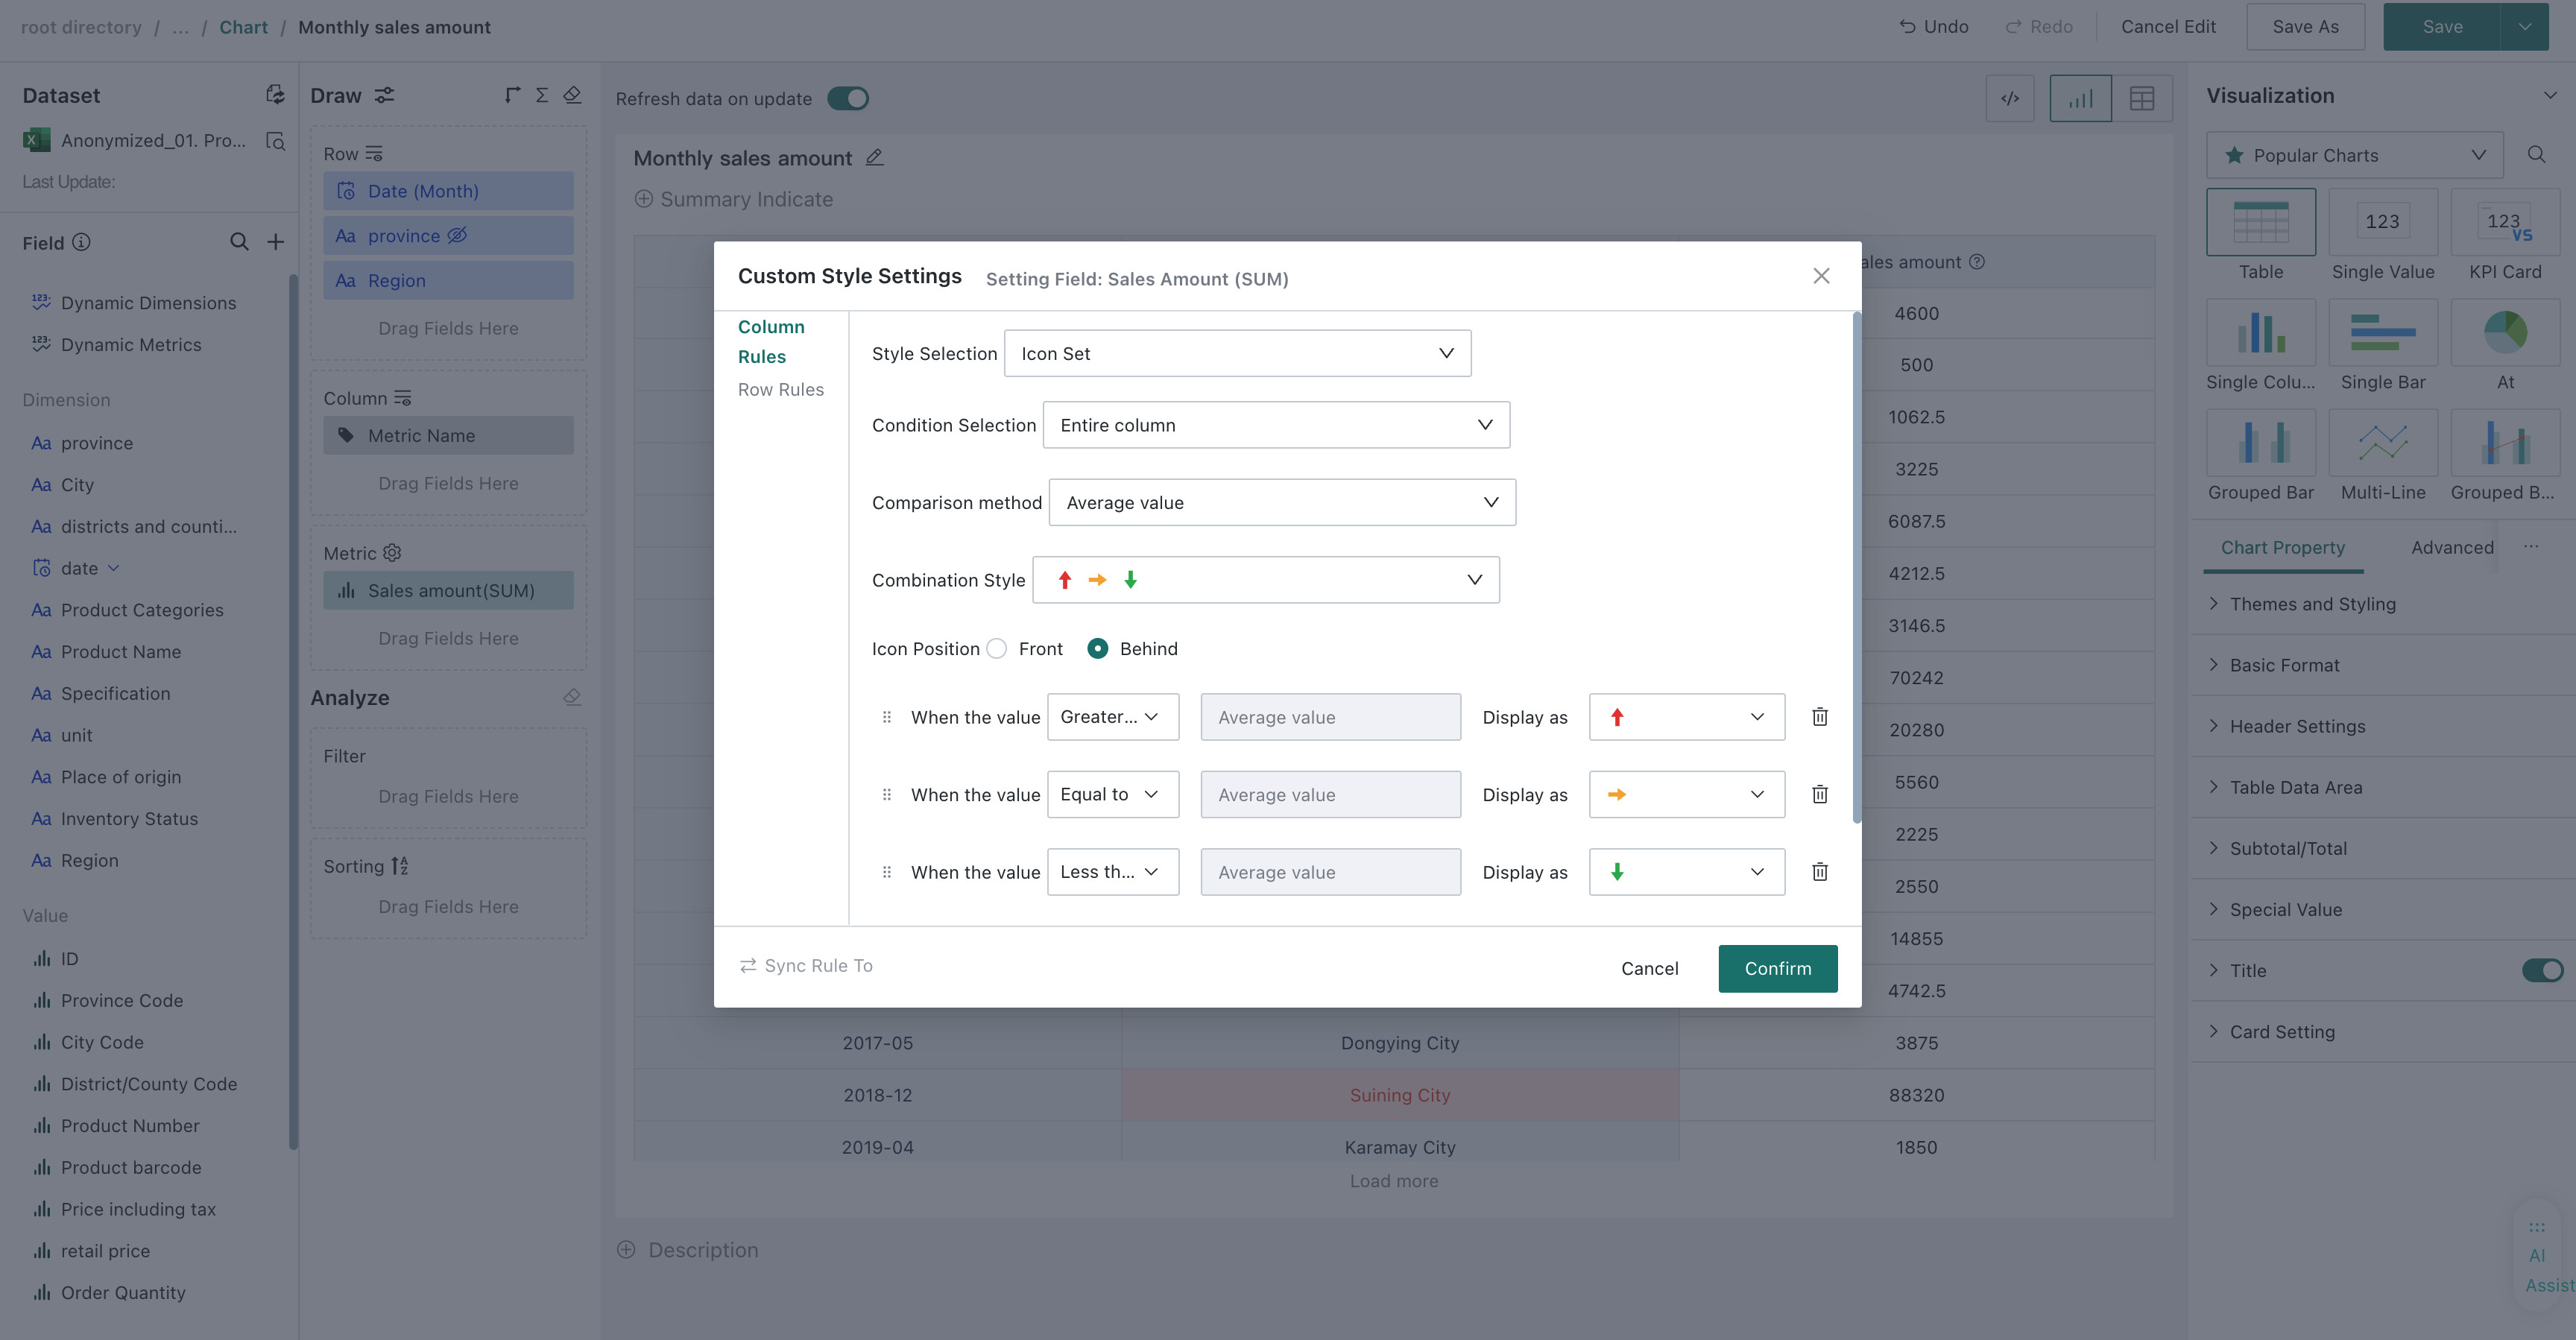The image size is (2576, 1340).
Task: Open the Style Selection dropdown
Action: pos(1237,353)
